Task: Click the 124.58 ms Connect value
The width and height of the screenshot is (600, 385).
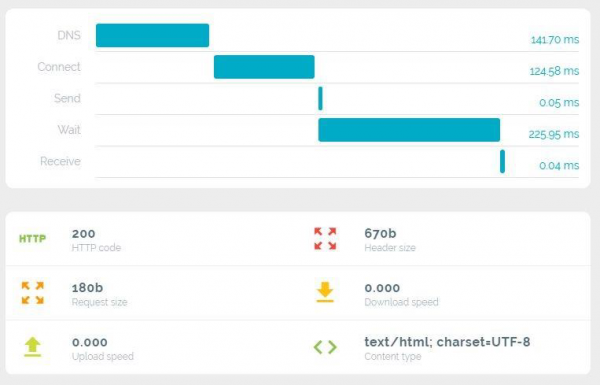Action: pos(554,71)
